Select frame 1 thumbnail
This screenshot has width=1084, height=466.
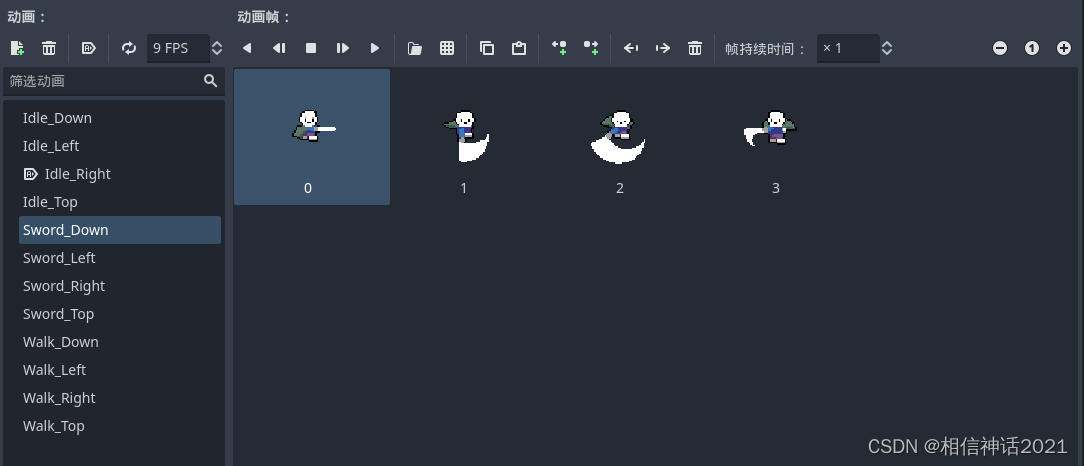(x=467, y=137)
